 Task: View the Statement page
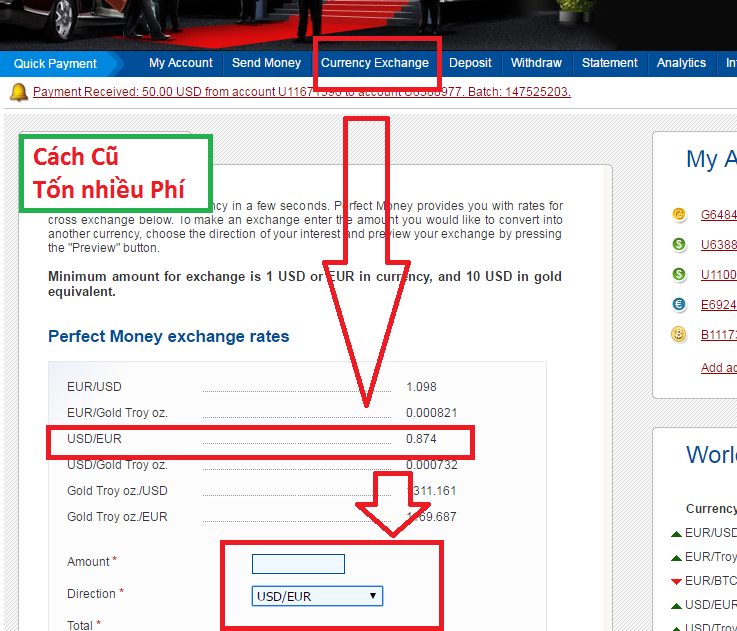click(x=610, y=63)
